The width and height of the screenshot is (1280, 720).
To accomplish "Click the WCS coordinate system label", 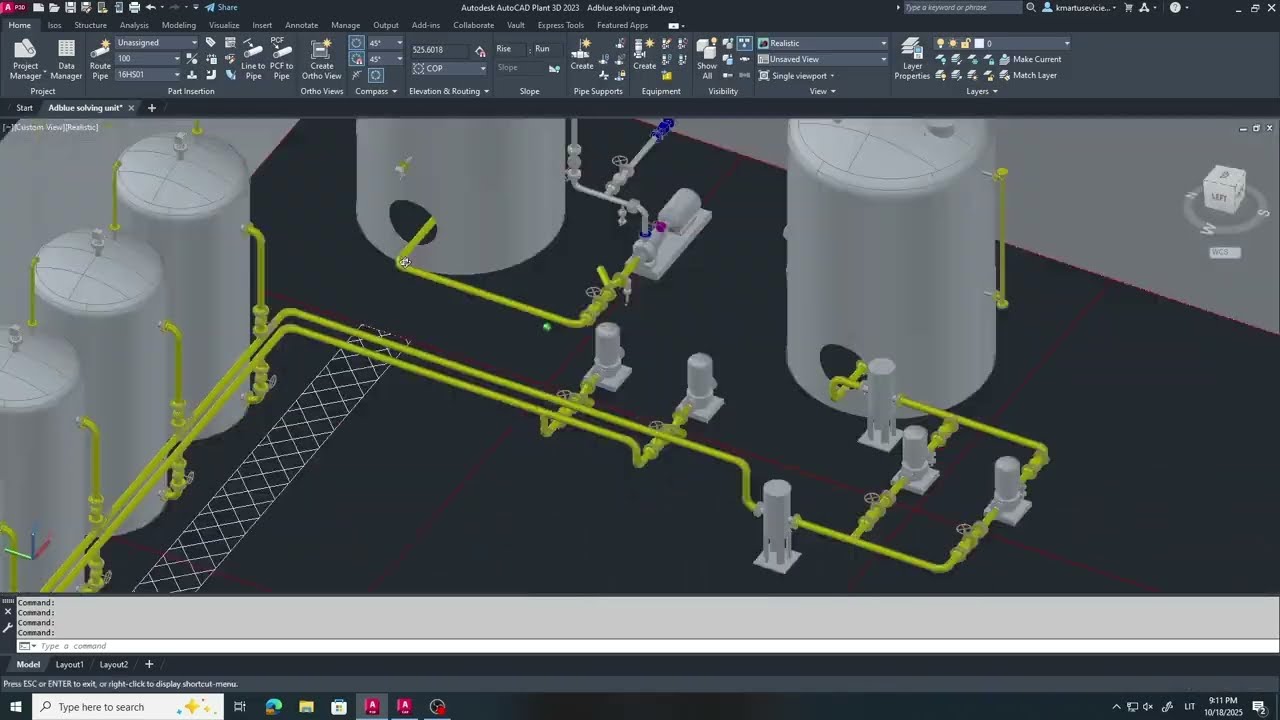I will (x=1225, y=252).
